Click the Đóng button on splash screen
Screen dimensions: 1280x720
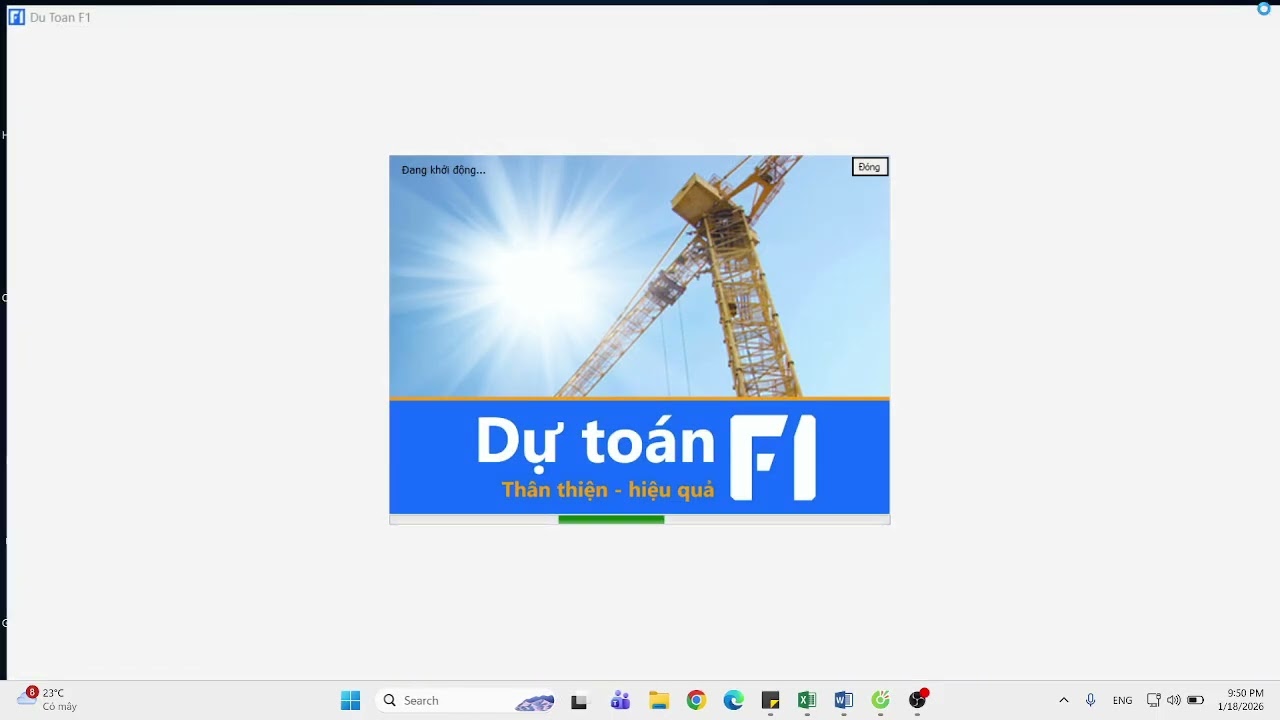pyautogui.click(x=869, y=167)
